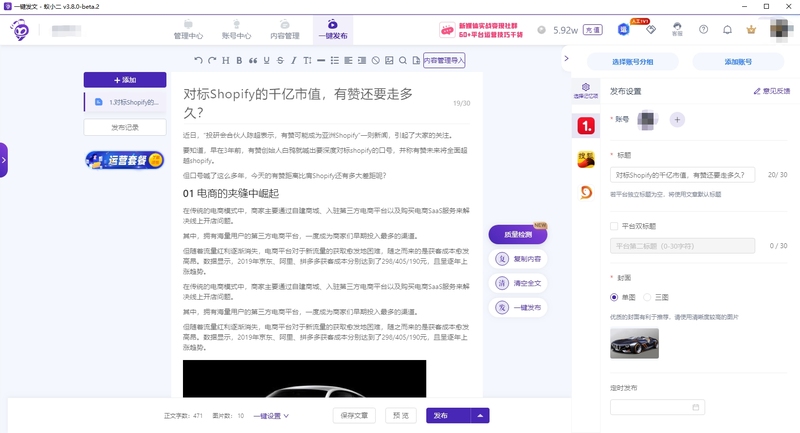Open the 内容管理 tab
800x433 pixels.
(285, 30)
